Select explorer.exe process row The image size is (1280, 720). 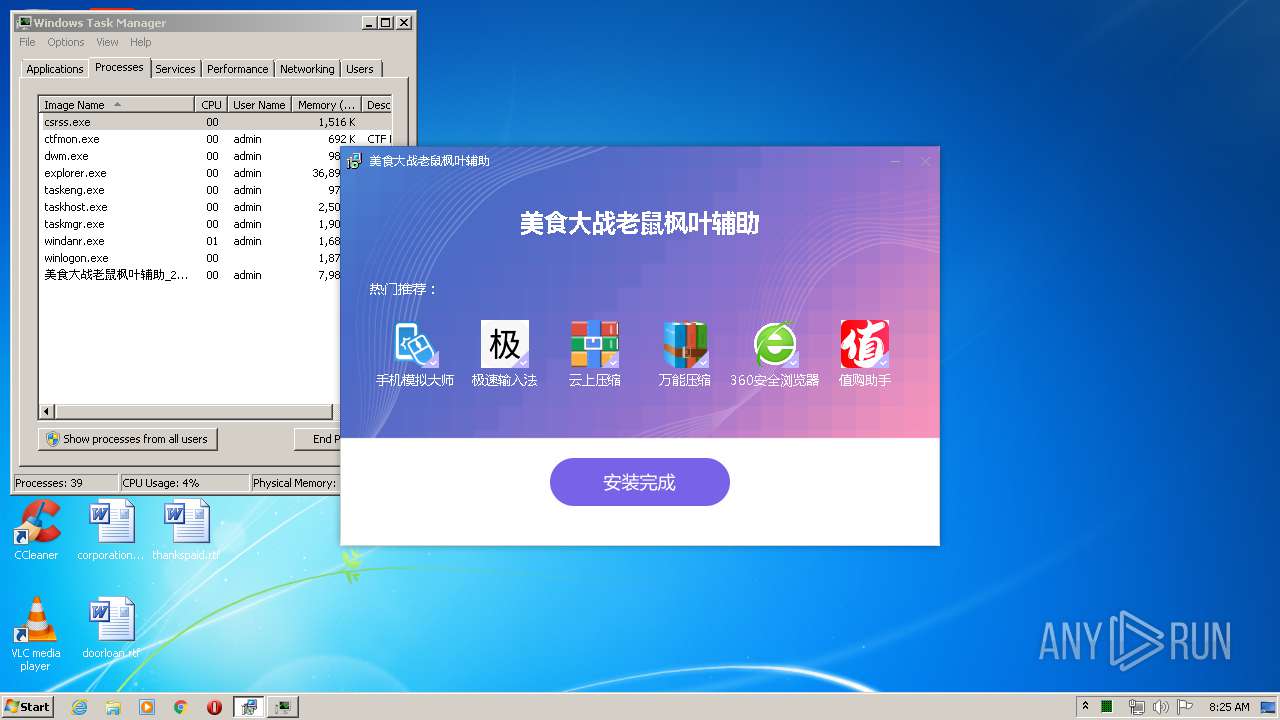click(x=190, y=173)
